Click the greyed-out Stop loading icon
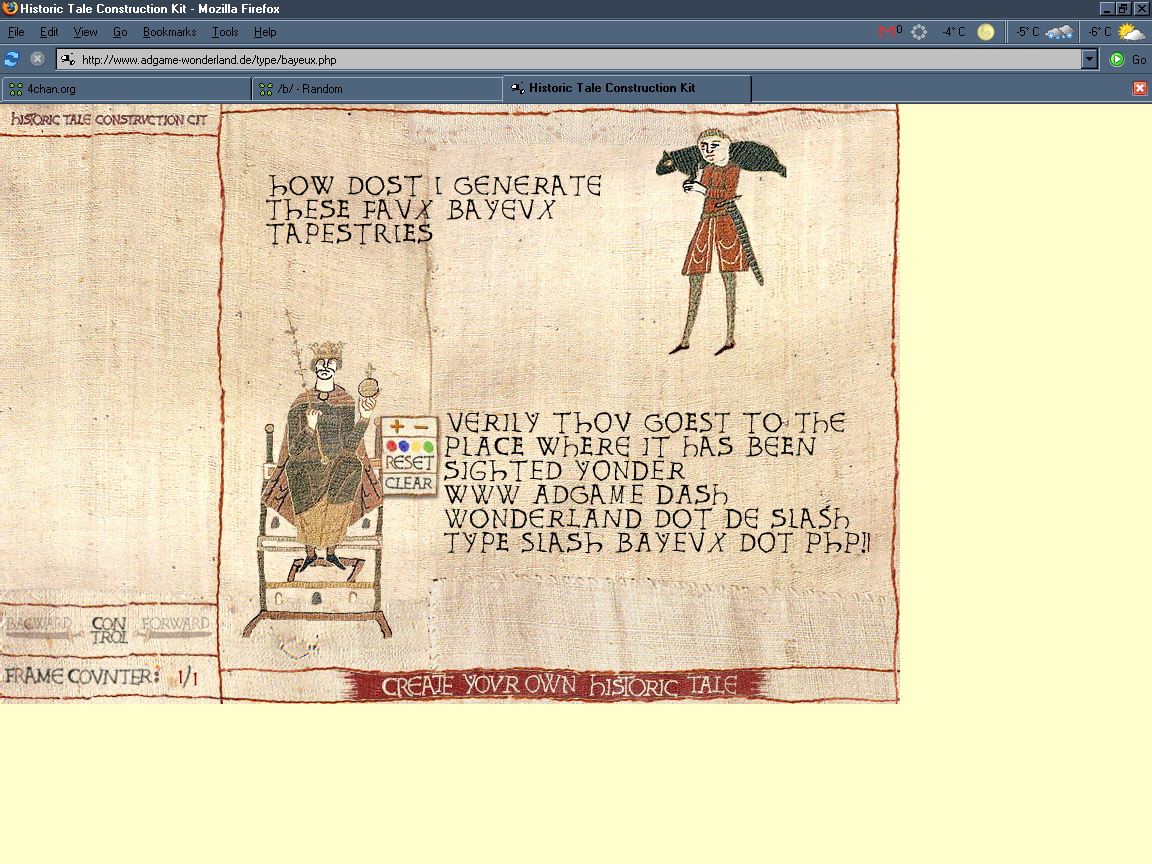 [x=37, y=59]
